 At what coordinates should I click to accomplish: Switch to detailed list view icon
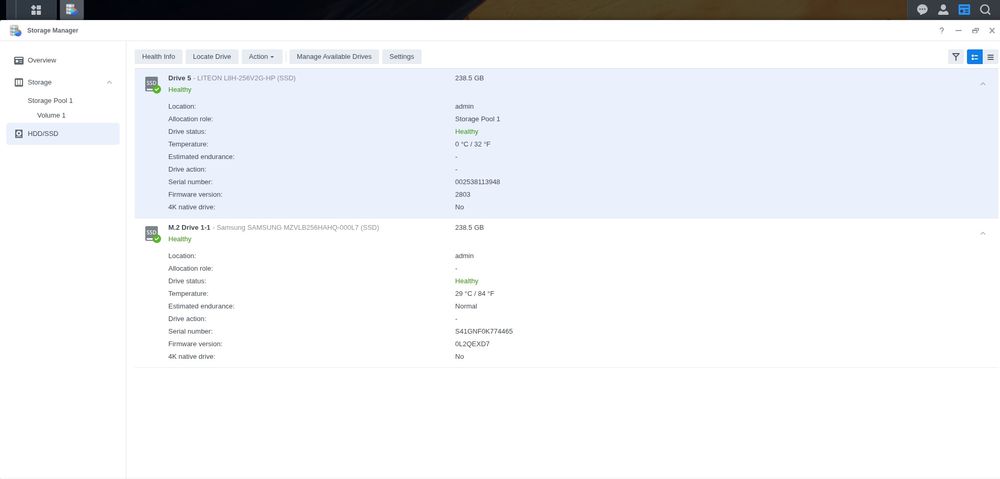point(974,57)
